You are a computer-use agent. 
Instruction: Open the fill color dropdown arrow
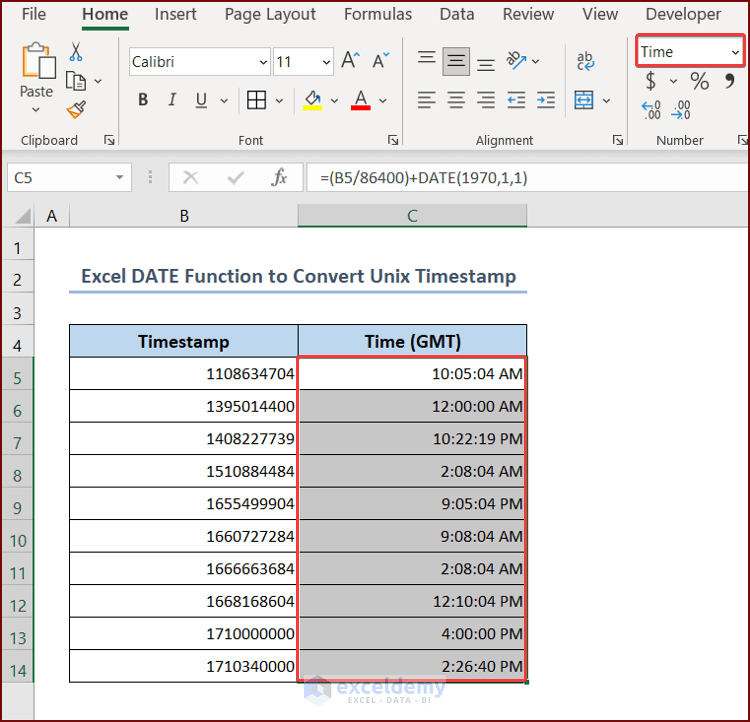334,101
